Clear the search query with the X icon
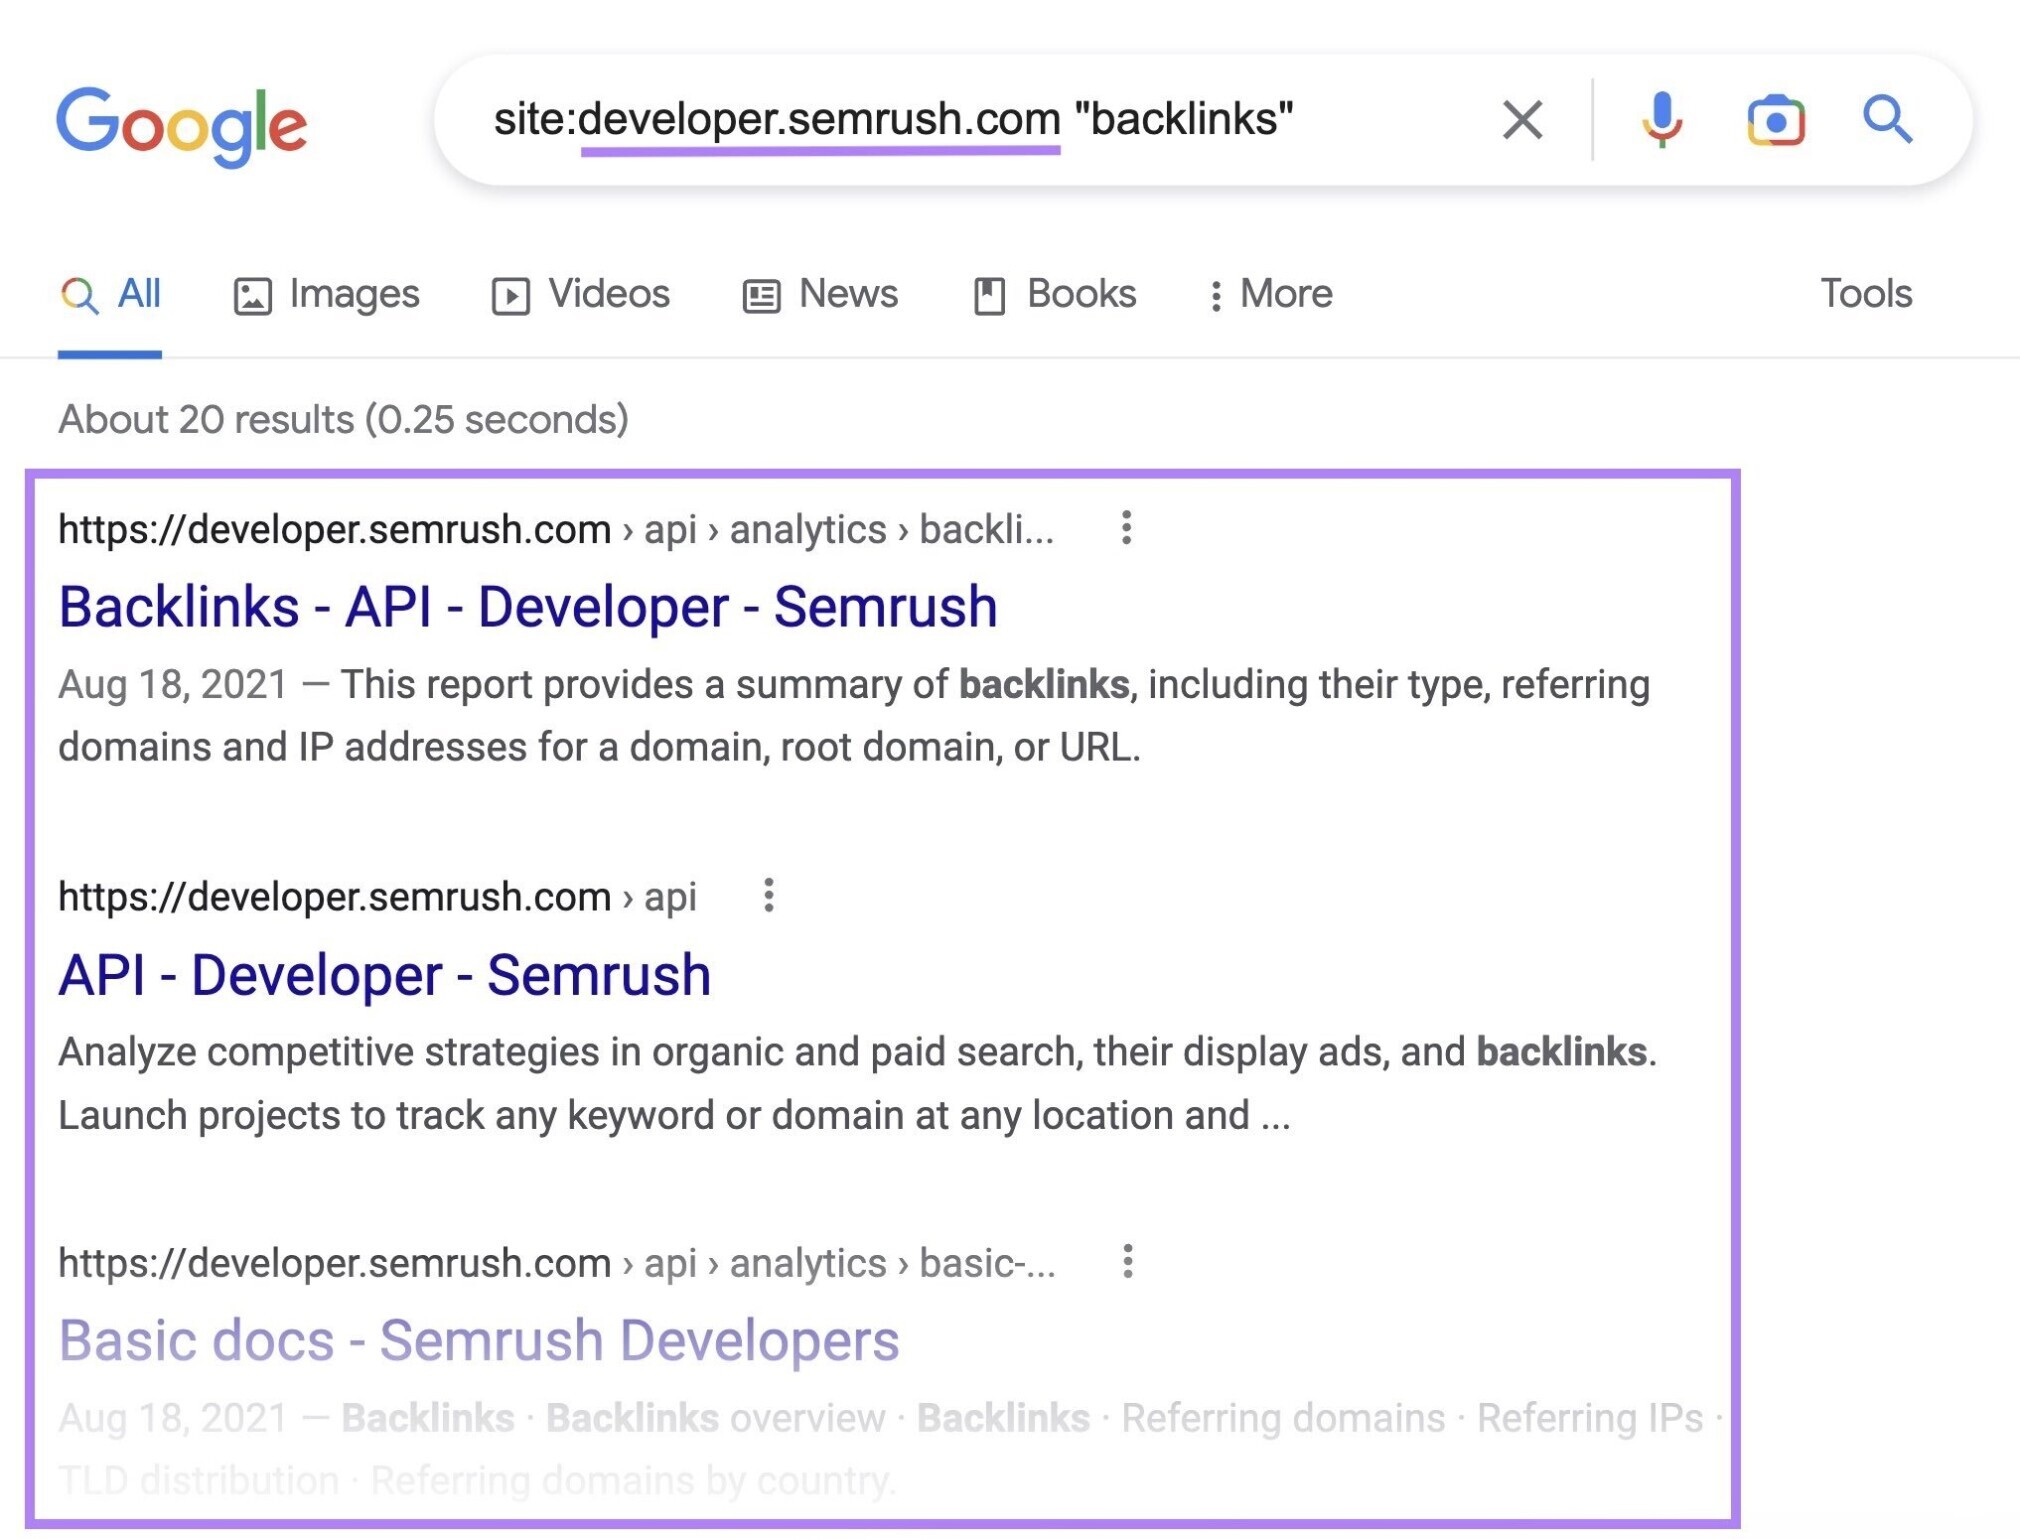Image resolution: width=2020 pixels, height=1539 pixels. (1522, 119)
